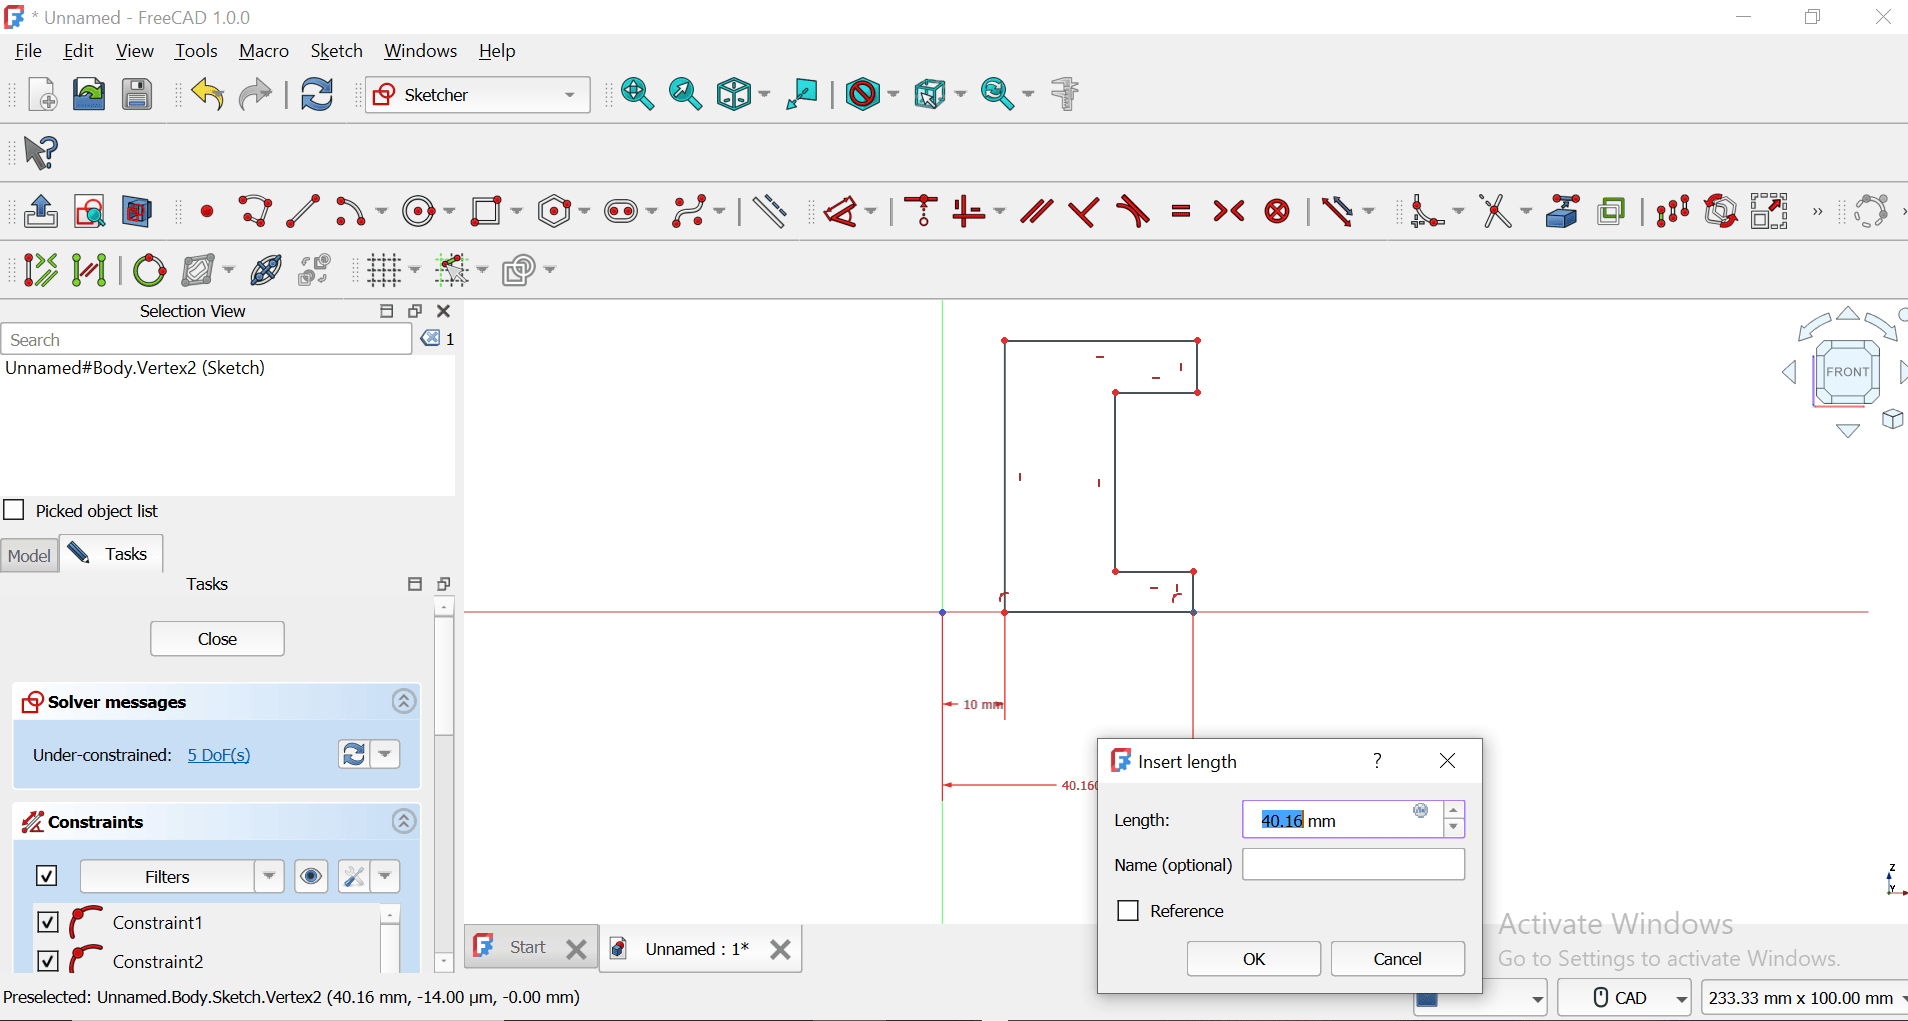Apply block constraint
This screenshot has height=1021, width=1908.
click(x=1277, y=211)
